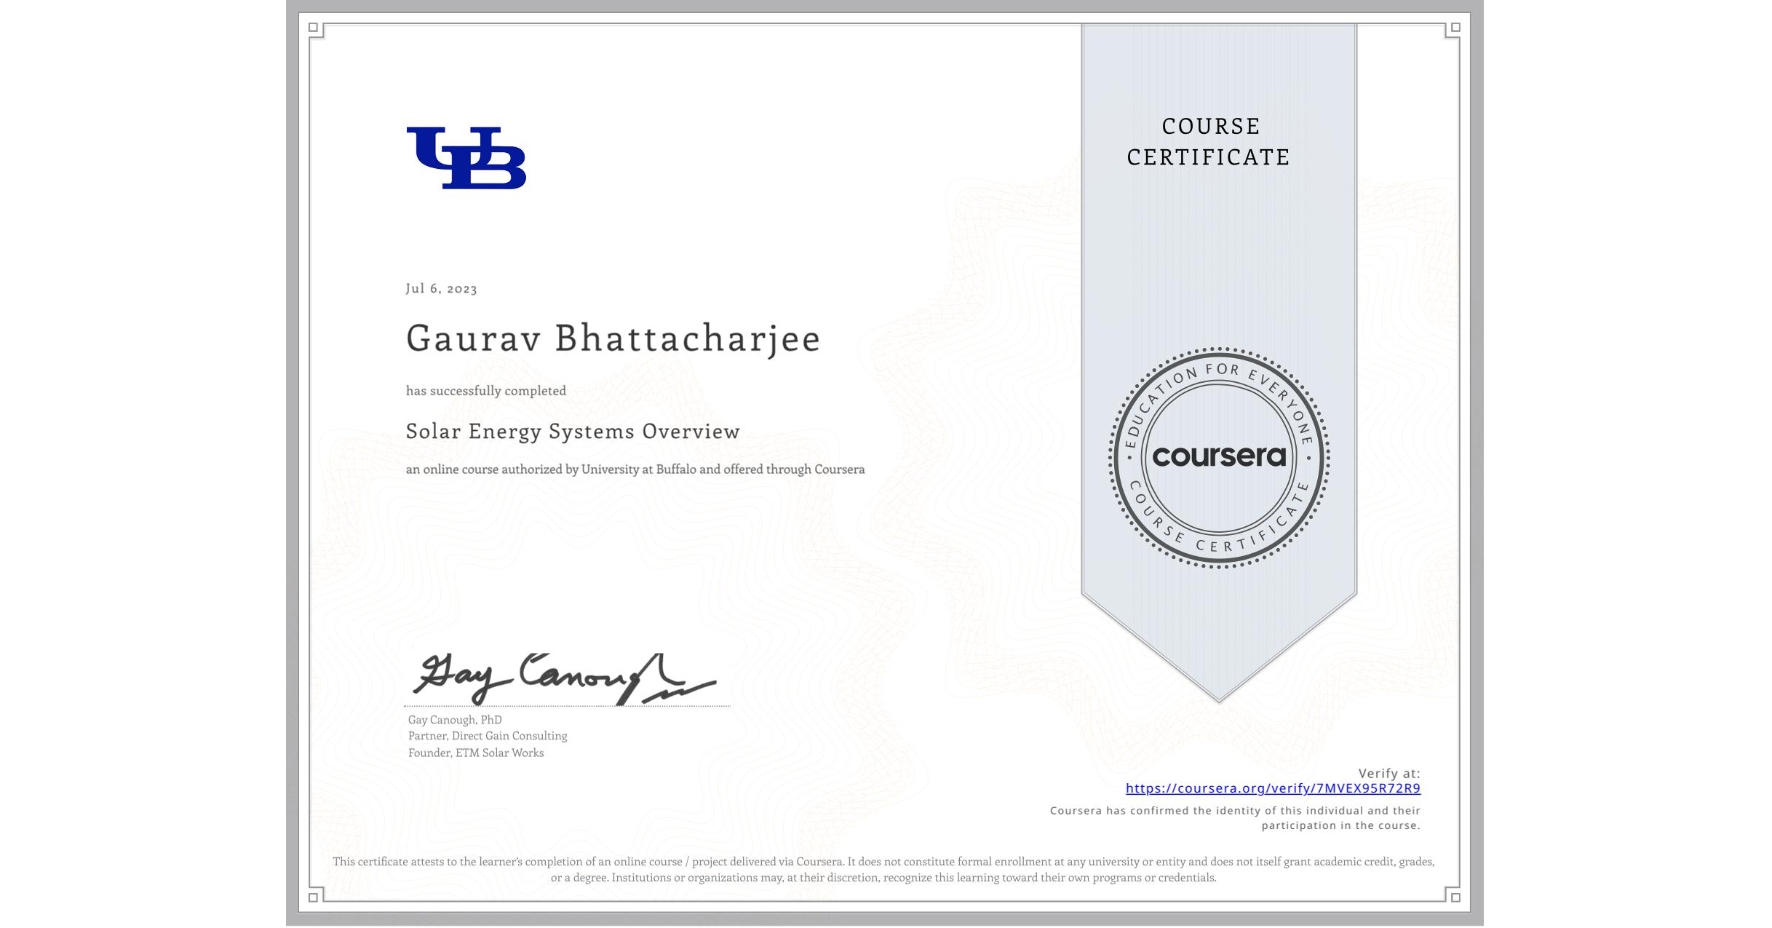Click the 'Verify at:' label
The height and width of the screenshot is (928, 1772).
point(1389,773)
